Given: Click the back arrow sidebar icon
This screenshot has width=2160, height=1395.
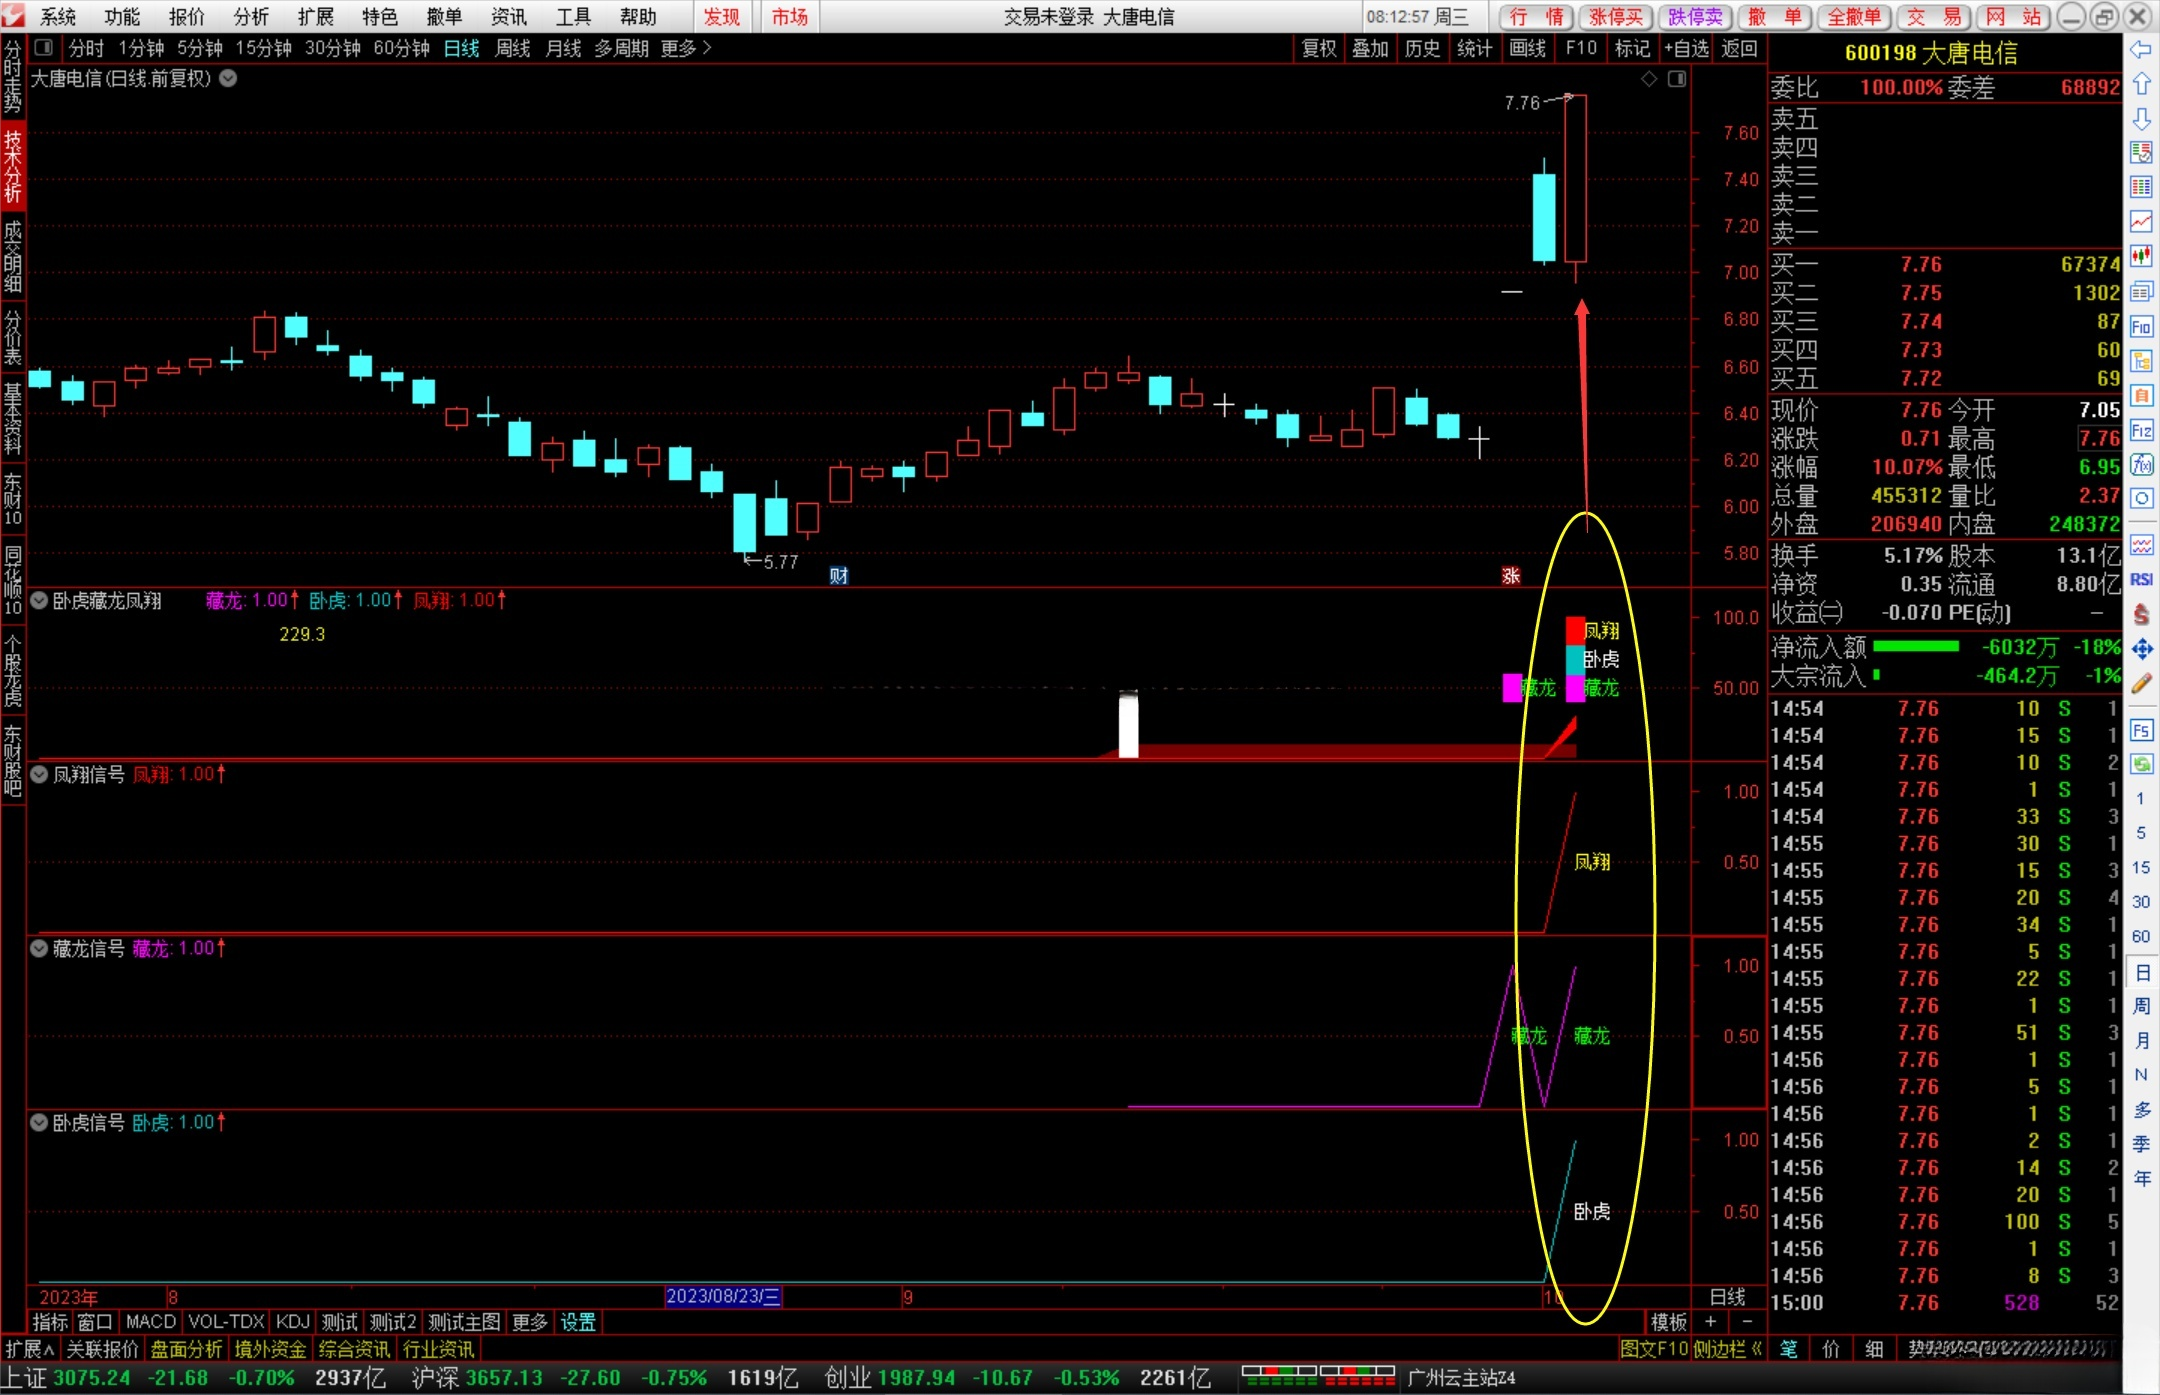Looking at the screenshot, I should [2140, 50].
